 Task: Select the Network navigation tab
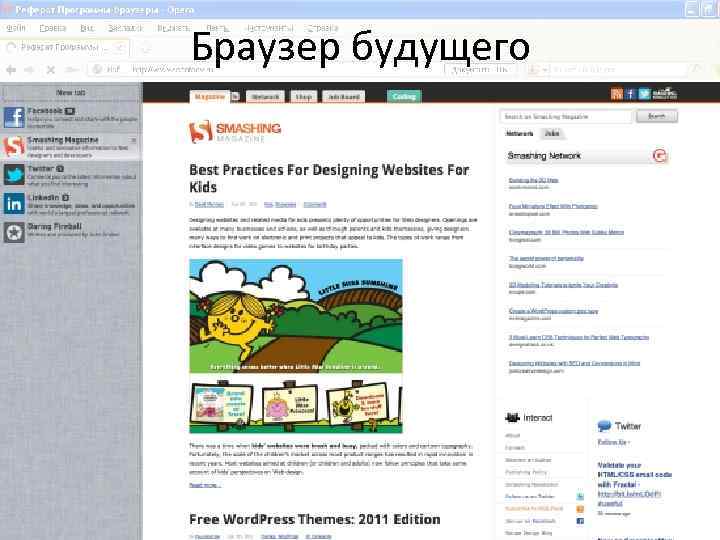265,96
